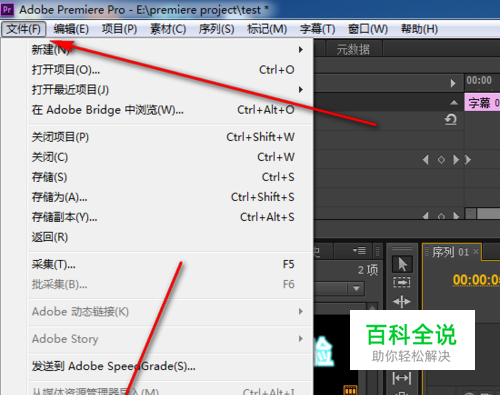The width and height of the screenshot is (500, 395).
Task: Open the 编辑(E) menu
Action: tap(71, 29)
